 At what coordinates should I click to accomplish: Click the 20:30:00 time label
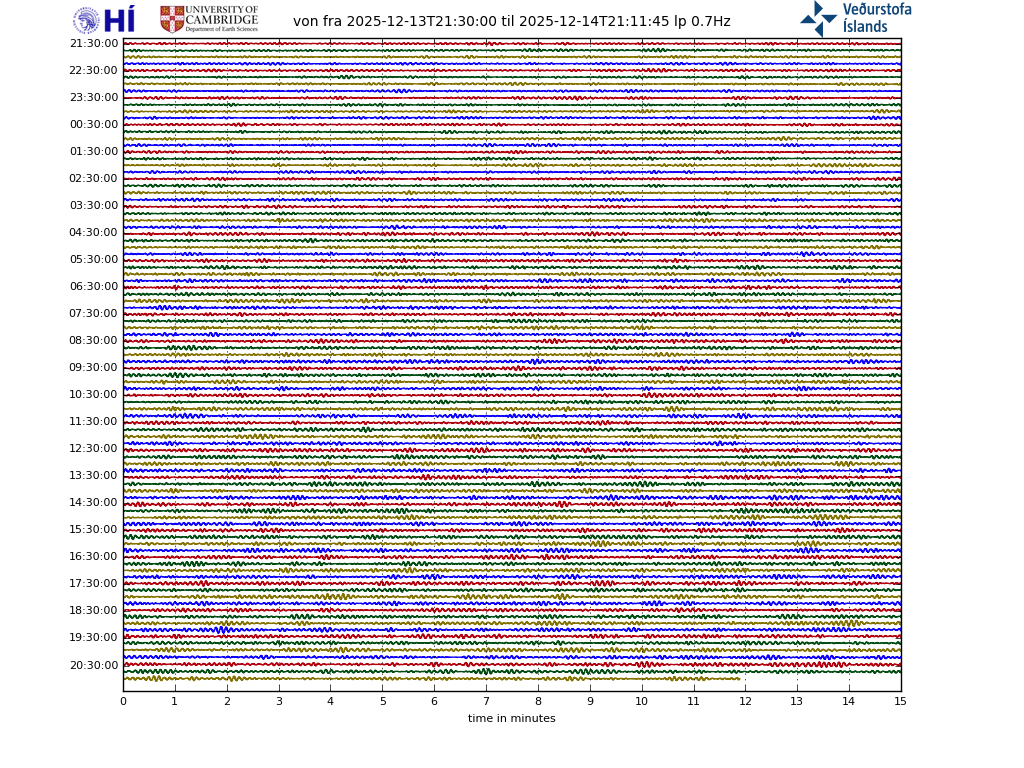click(94, 665)
